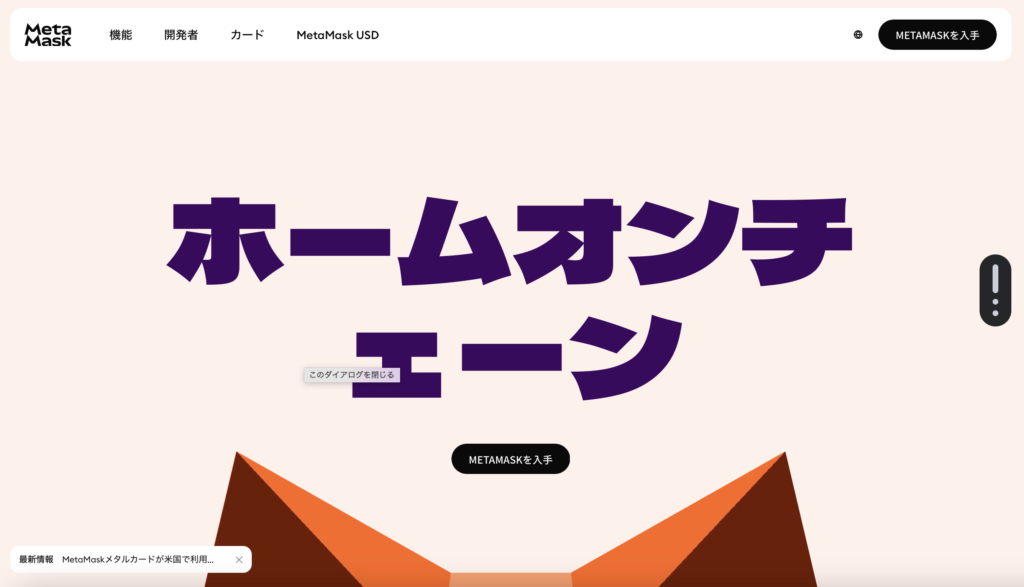1024x587 pixels.
Task: Click the 最新情報 label
Action: coord(36,560)
